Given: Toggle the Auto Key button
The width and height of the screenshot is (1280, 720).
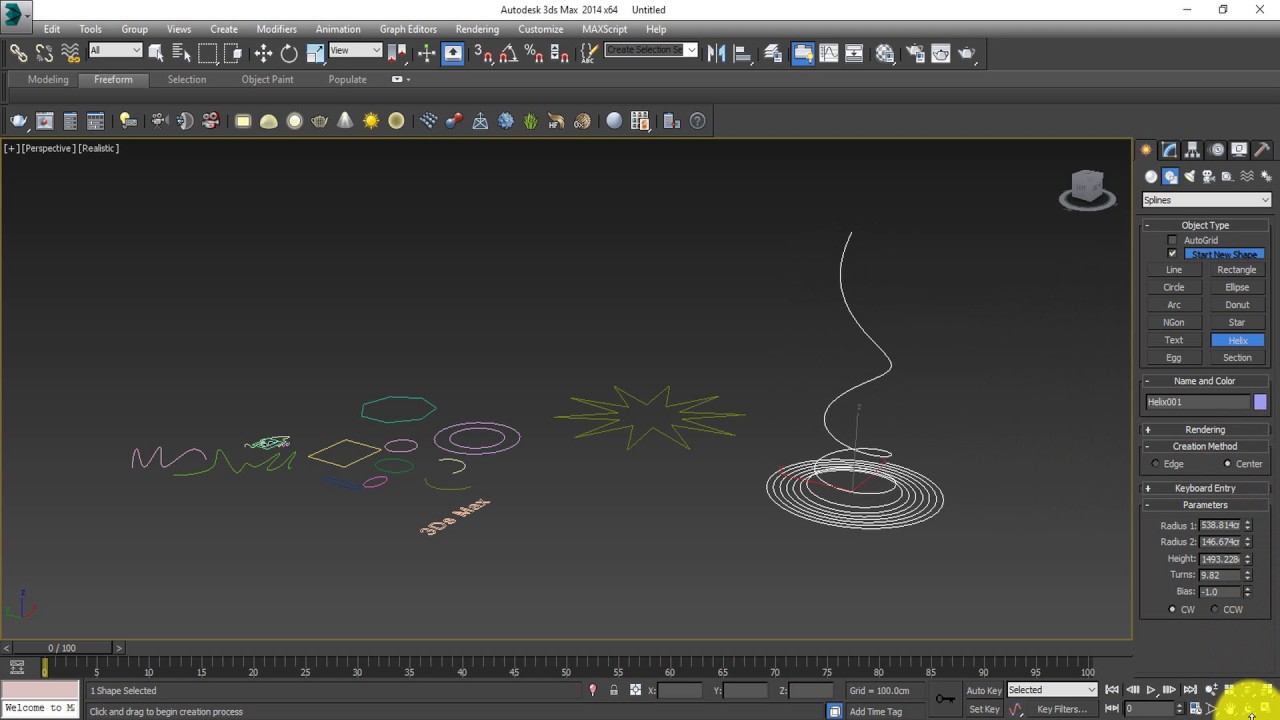Looking at the screenshot, I should tap(983, 690).
